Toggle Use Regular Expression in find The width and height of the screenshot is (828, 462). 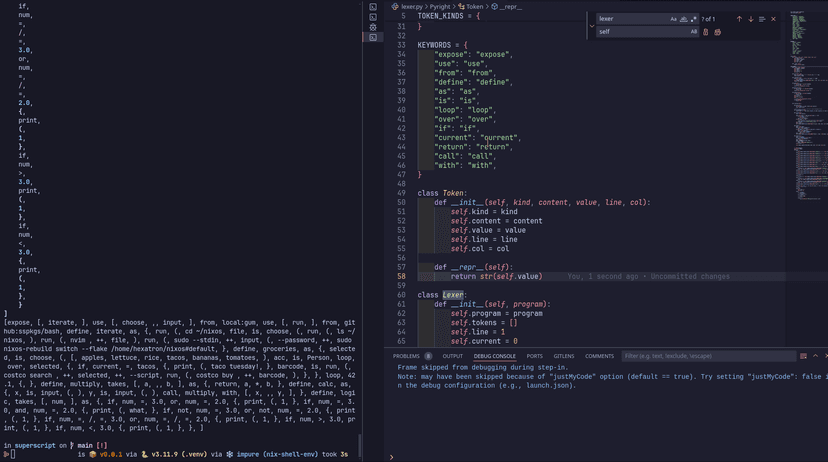[694, 19]
